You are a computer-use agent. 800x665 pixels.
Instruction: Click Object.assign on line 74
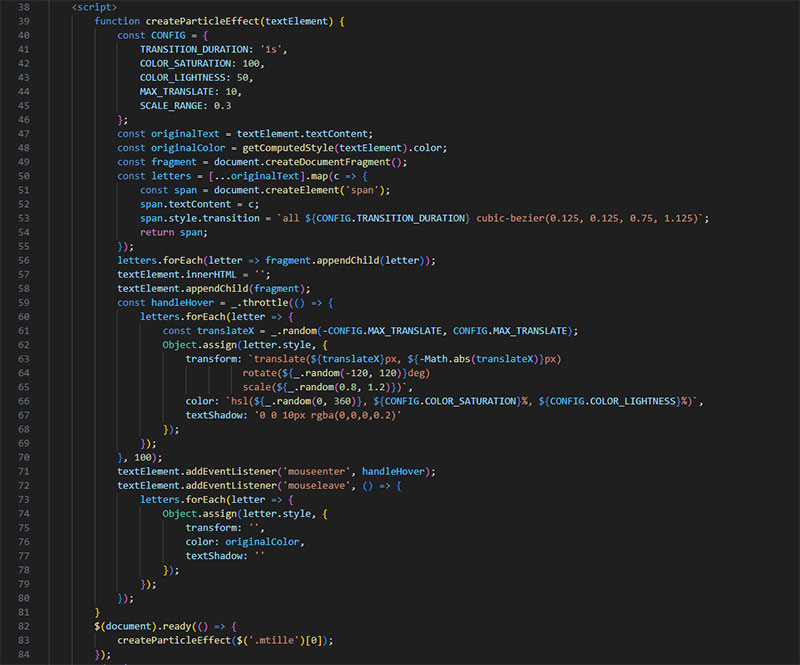[x=199, y=514]
